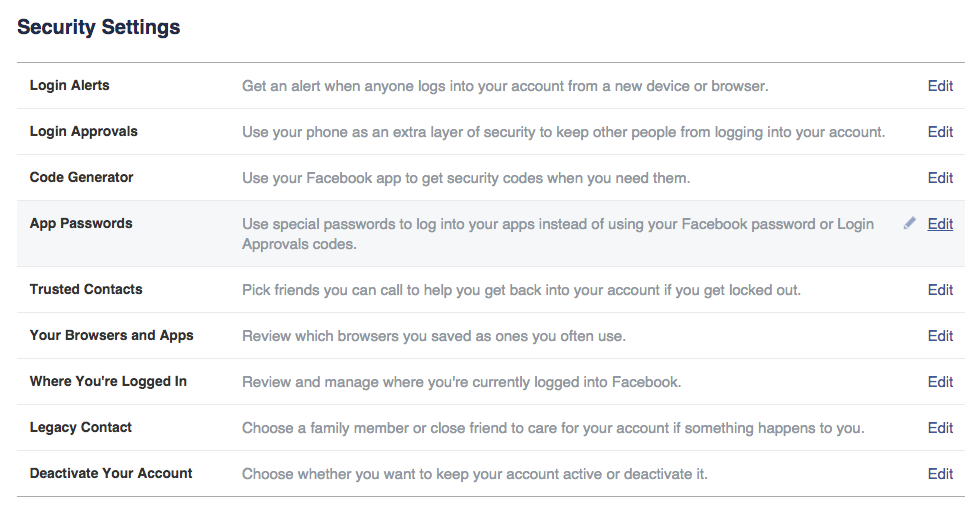Edit the Login Alerts setting

940,86
